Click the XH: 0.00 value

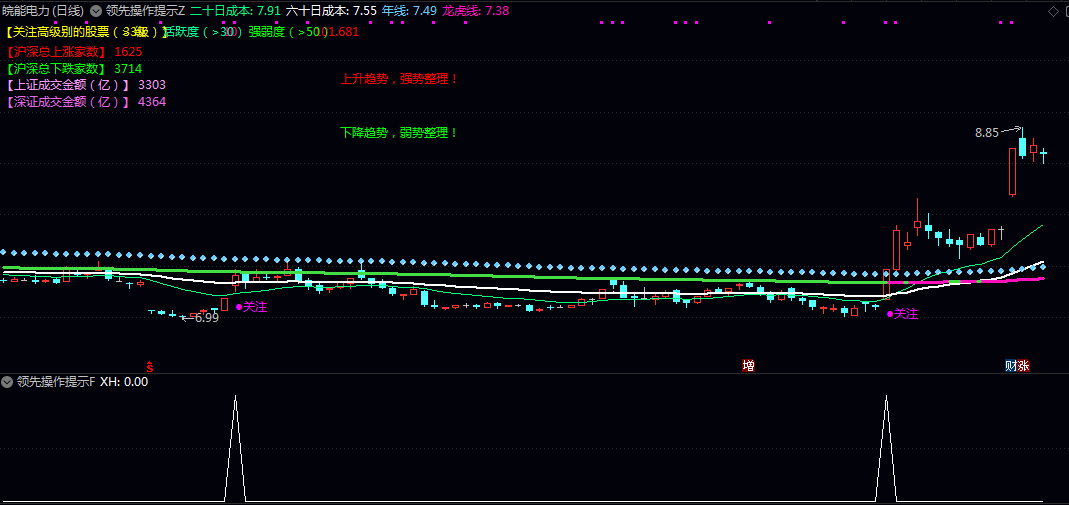(x=124, y=382)
